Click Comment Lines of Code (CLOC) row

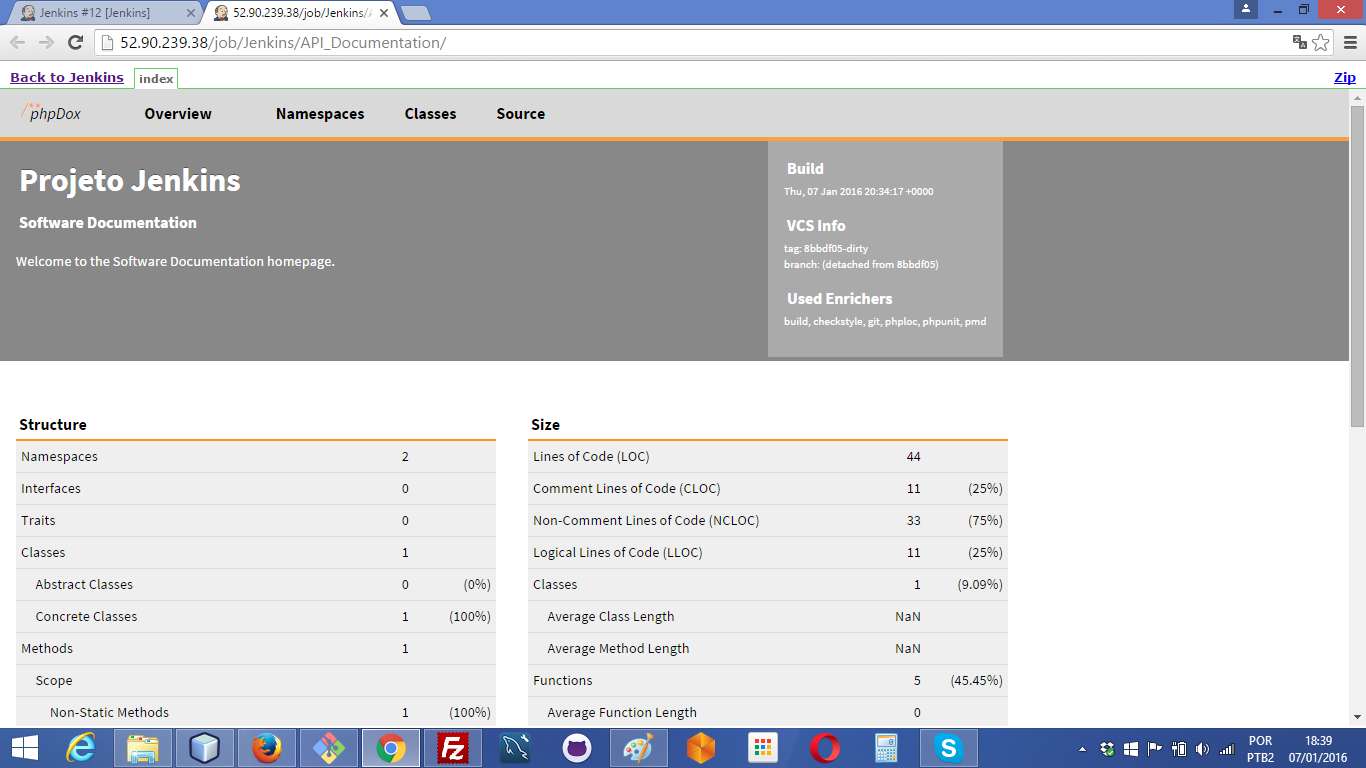(x=768, y=489)
